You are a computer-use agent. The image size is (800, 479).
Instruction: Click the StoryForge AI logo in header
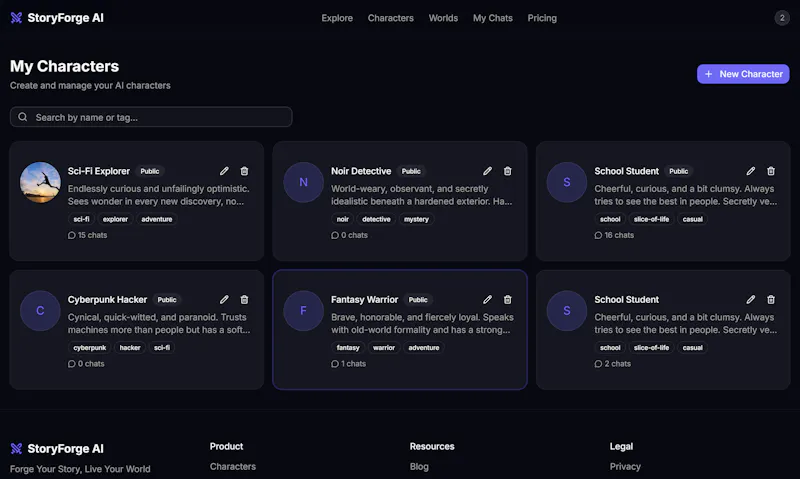pyautogui.click(x=57, y=18)
